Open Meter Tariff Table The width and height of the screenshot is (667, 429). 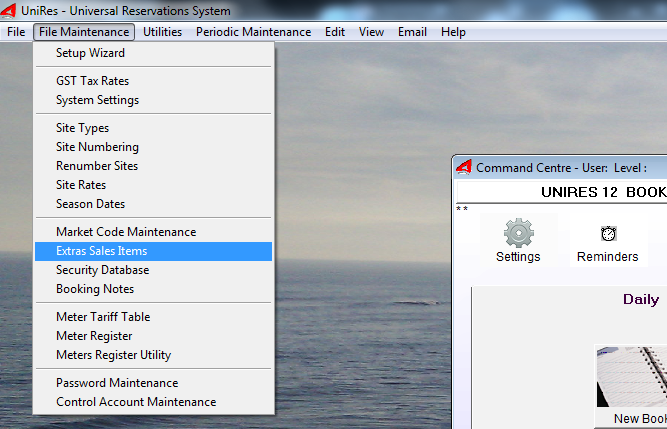pos(154,317)
